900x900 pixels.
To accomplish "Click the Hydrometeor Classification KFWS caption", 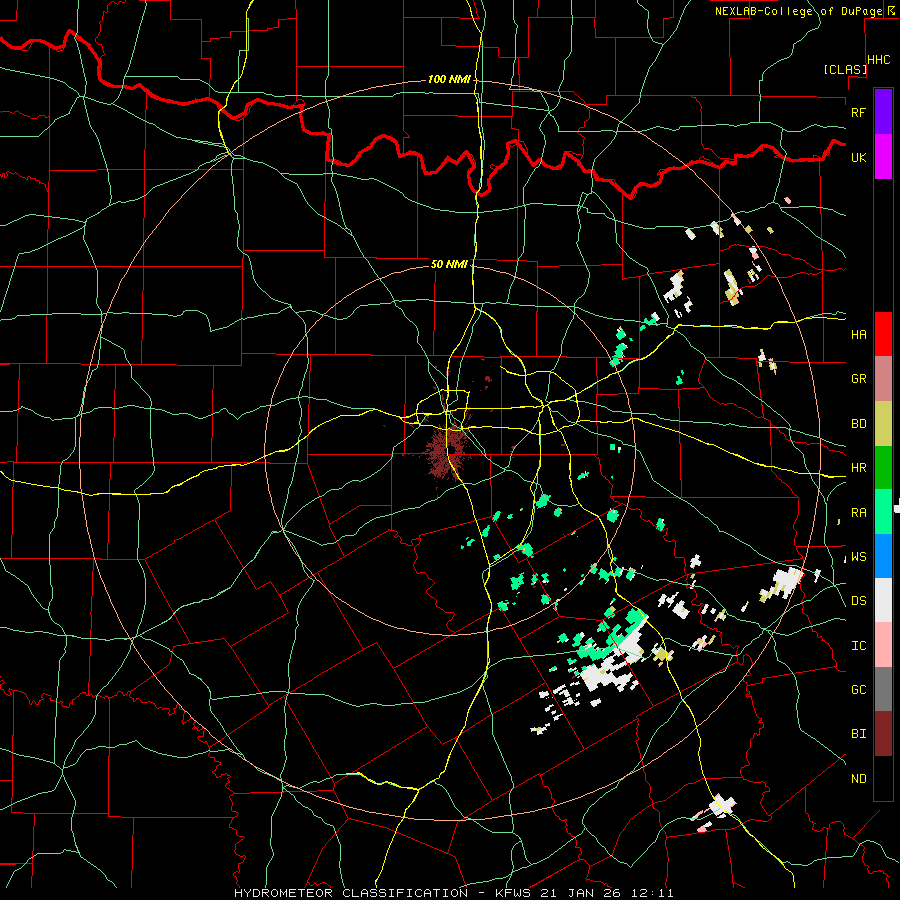I will tap(453, 893).
